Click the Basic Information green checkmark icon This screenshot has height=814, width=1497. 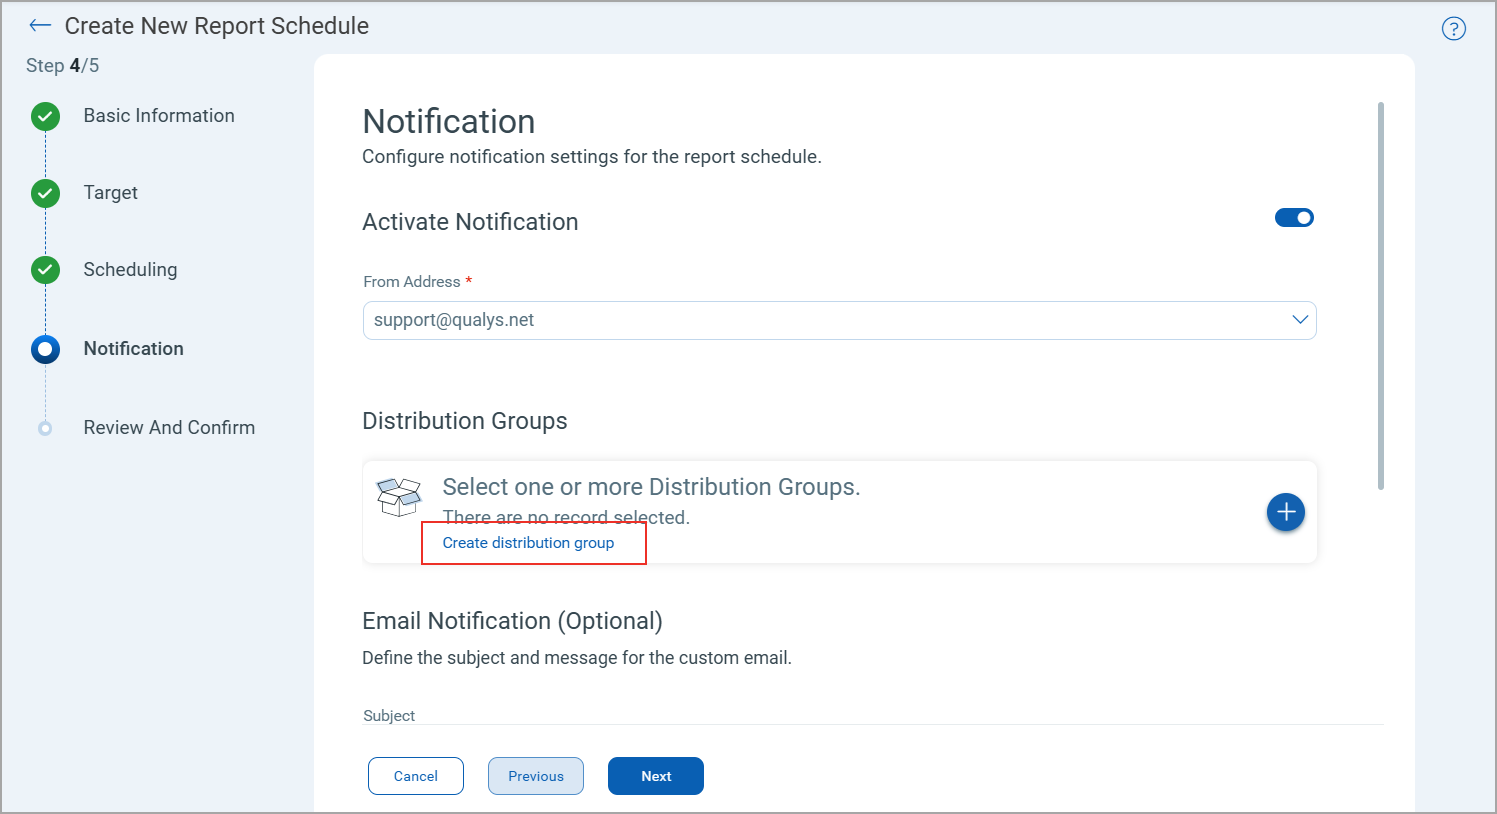click(45, 117)
